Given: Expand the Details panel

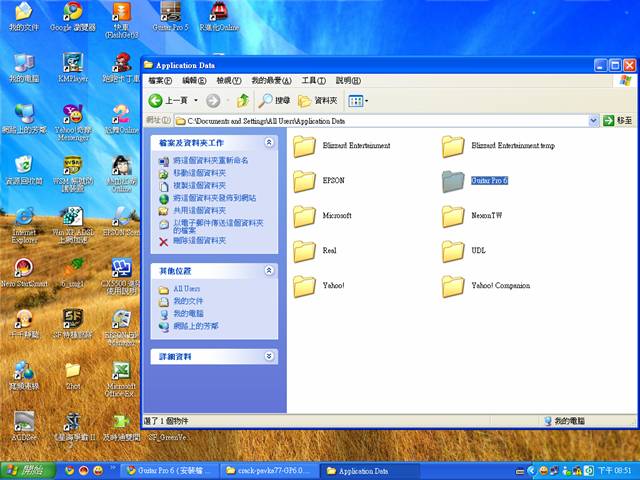Looking at the screenshot, I should pyautogui.click(x=269, y=356).
